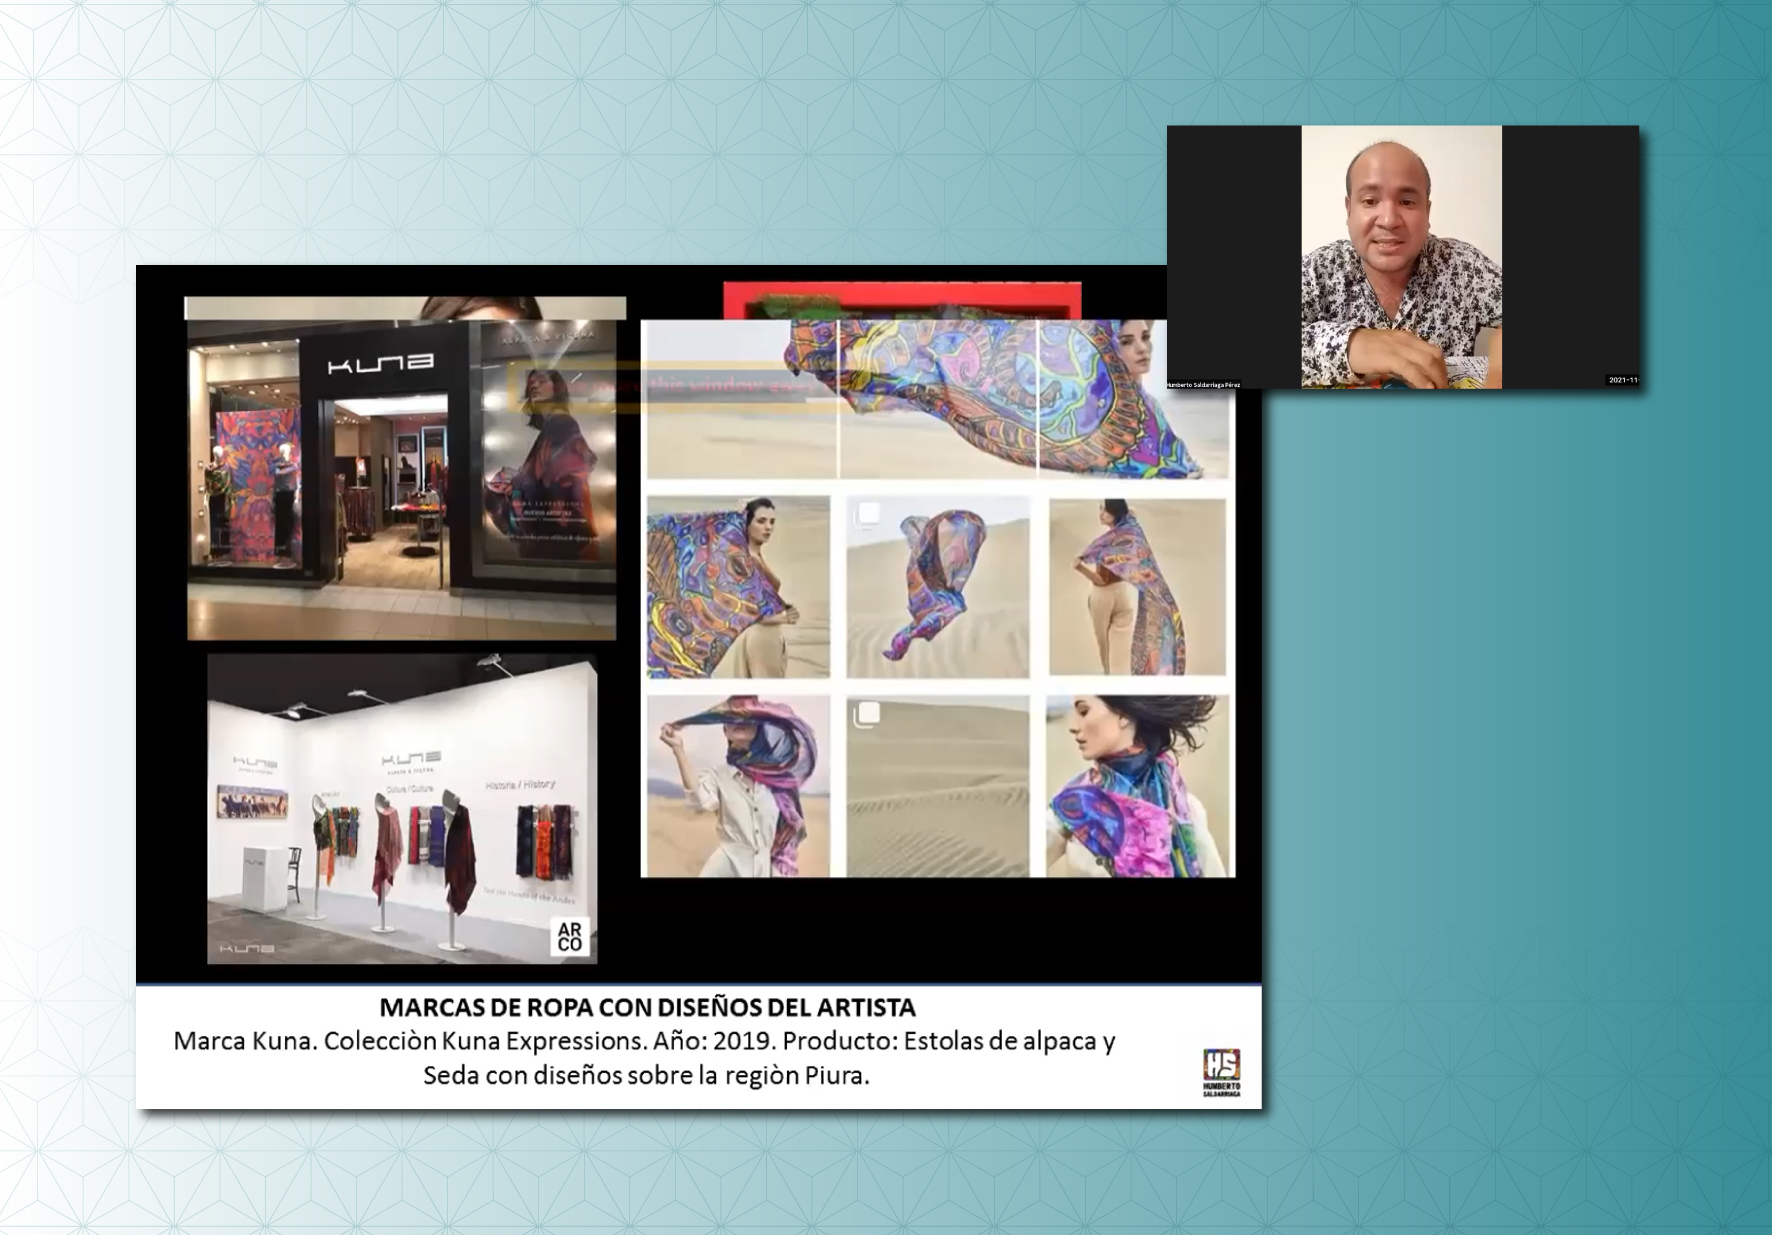This screenshot has height=1235, width=1772.
Task: Click the "Humberto Saldarriaga Pérez" name label on webcam
Action: click(x=1204, y=384)
